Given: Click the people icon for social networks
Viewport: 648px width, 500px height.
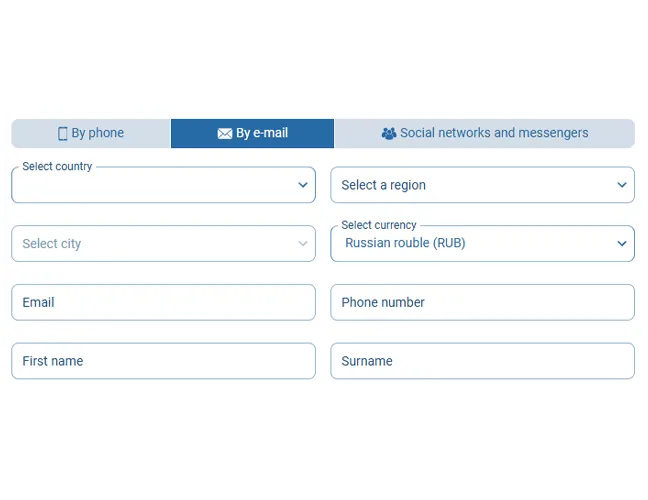Looking at the screenshot, I should coord(389,134).
